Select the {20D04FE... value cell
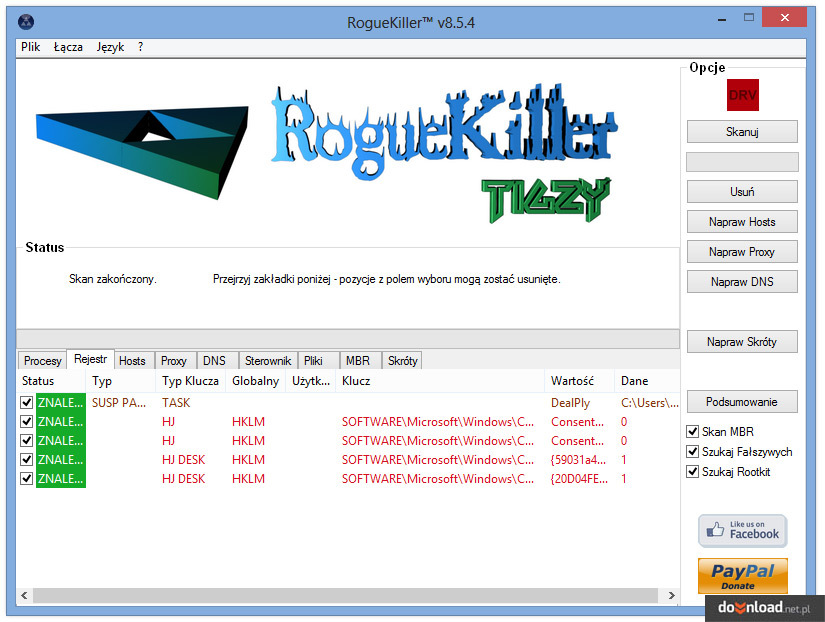The image size is (825, 622). tap(579, 478)
